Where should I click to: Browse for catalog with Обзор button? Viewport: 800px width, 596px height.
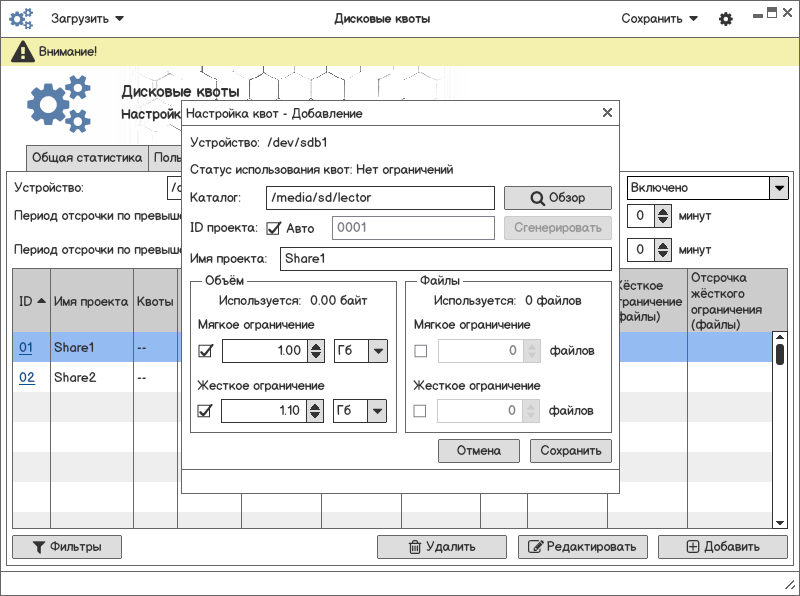tap(557, 198)
